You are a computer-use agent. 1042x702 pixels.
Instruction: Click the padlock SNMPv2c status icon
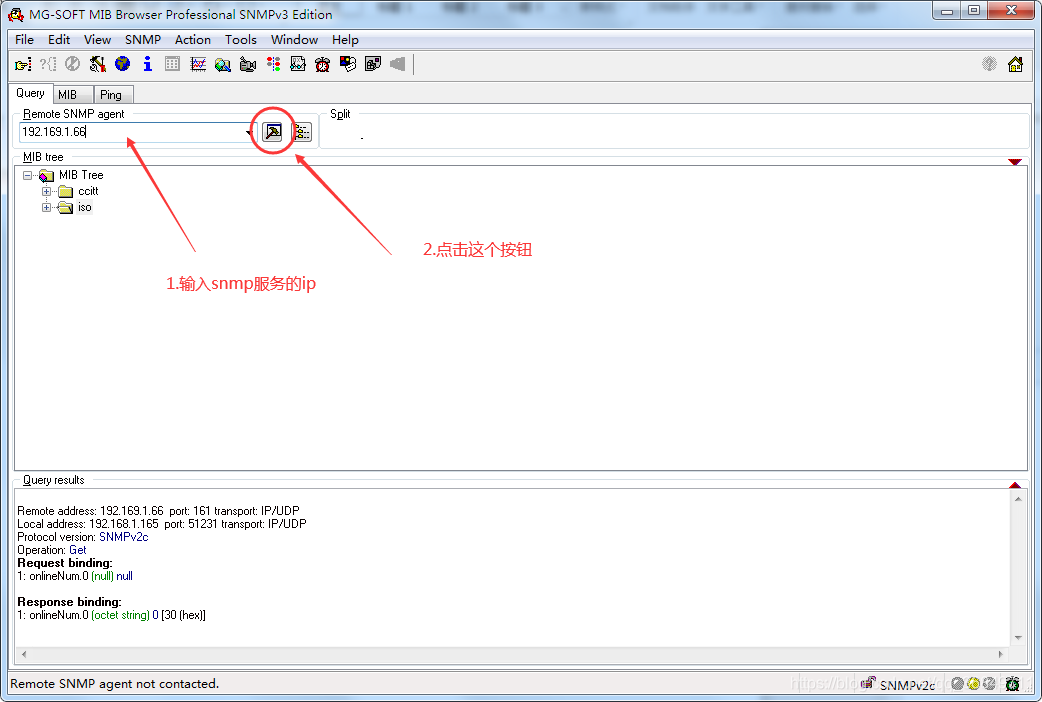(868, 683)
